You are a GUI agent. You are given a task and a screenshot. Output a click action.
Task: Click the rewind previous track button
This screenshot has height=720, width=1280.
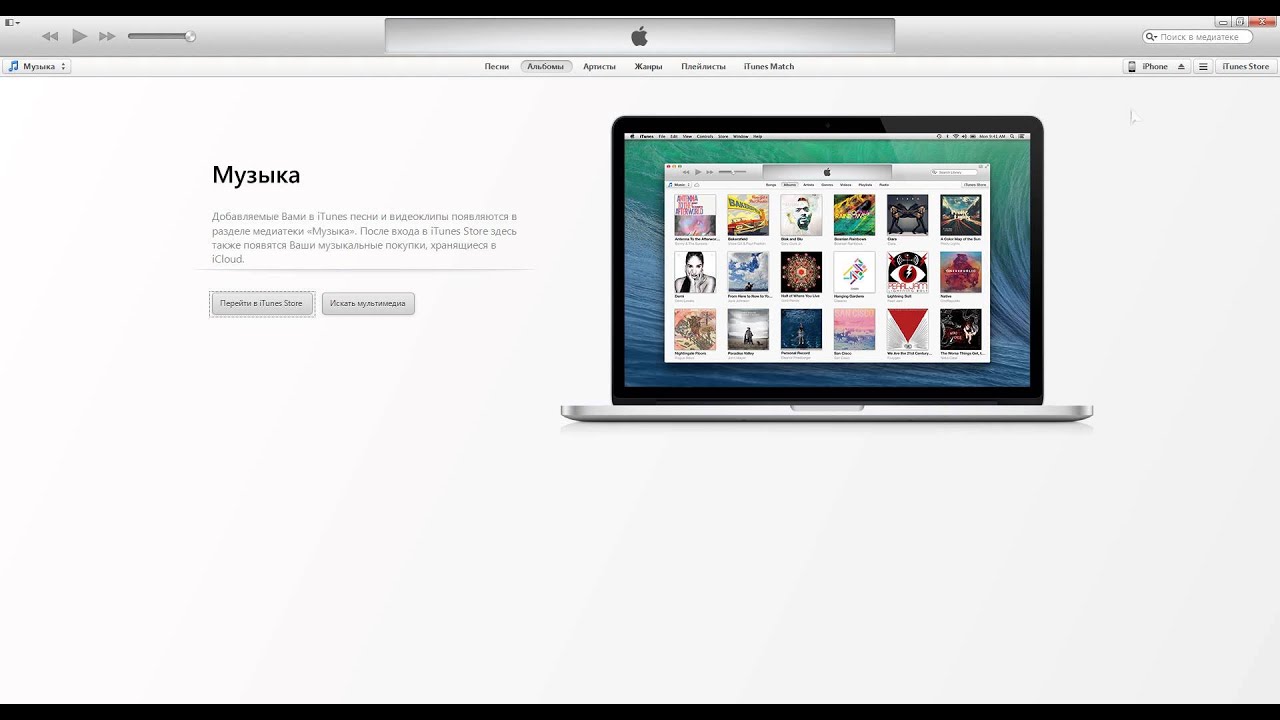point(50,37)
